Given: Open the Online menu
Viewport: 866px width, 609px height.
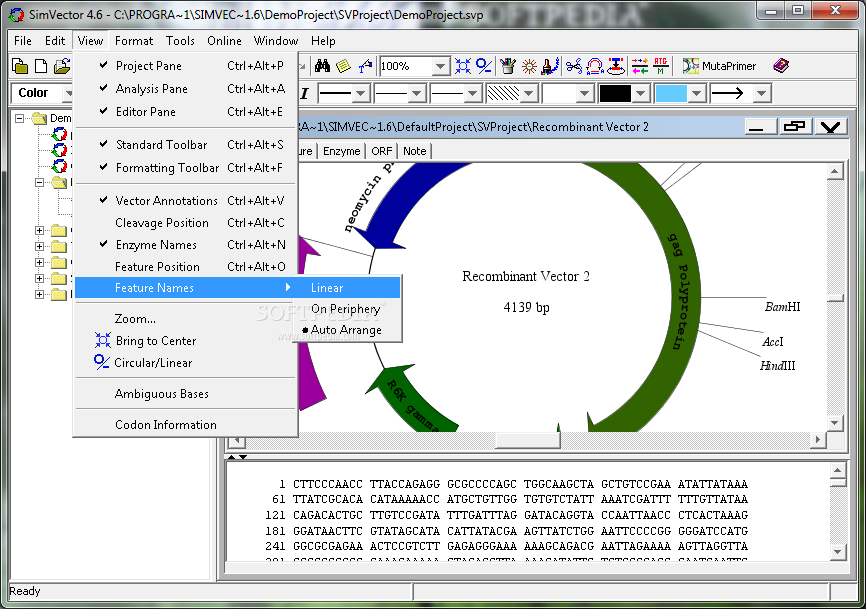Looking at the screenshot, I should point(224,41).
